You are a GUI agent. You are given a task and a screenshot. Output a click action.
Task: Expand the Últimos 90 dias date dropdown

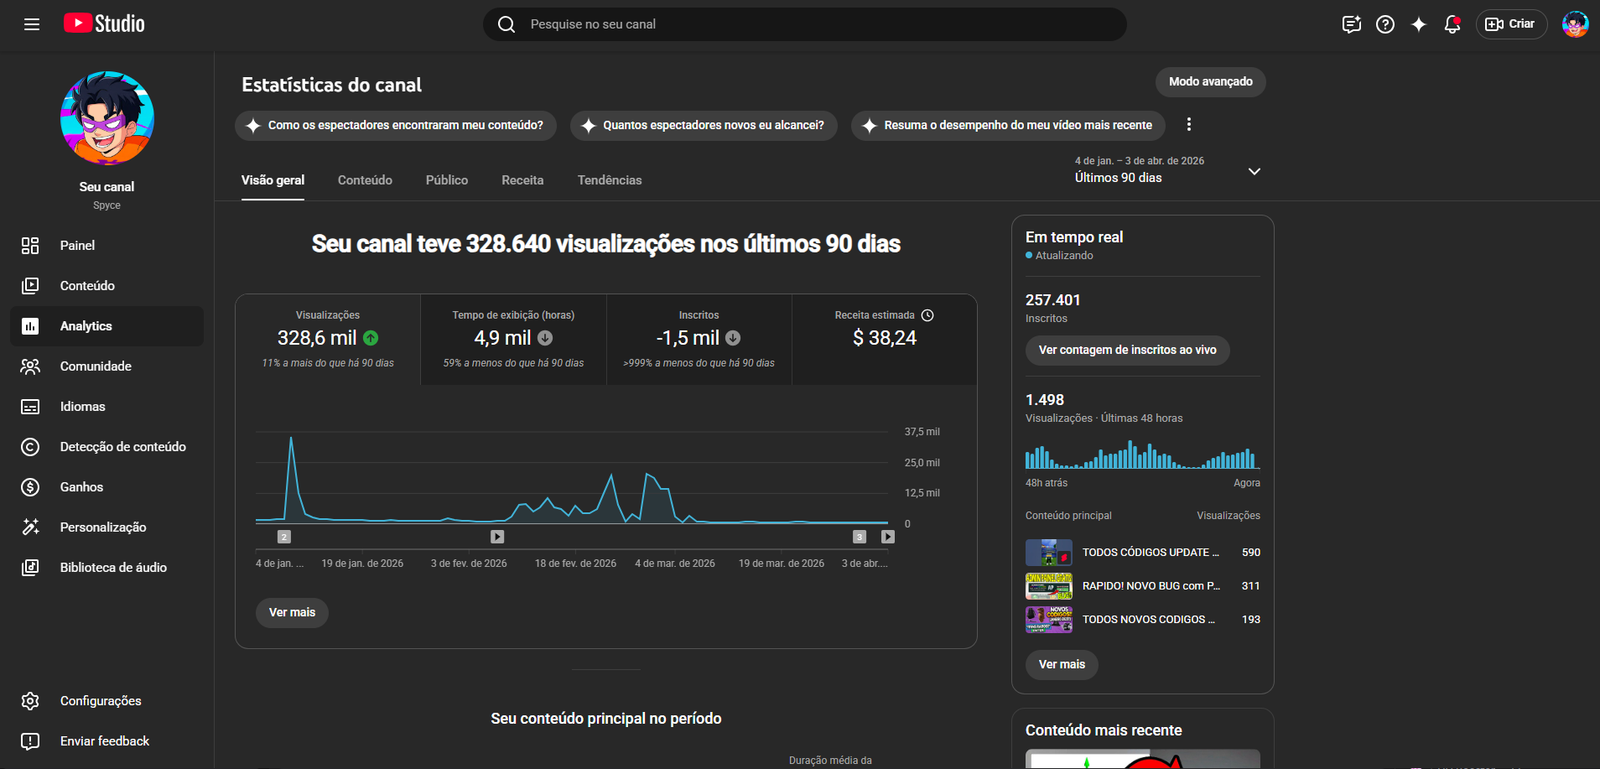pyautogui.click(x=1254, y=171)
